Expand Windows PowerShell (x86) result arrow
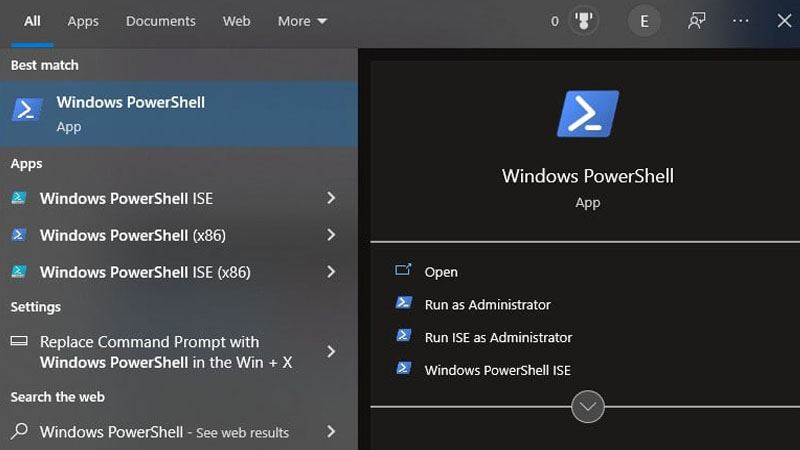The image size is (800, 450). (x=331, y=235)
